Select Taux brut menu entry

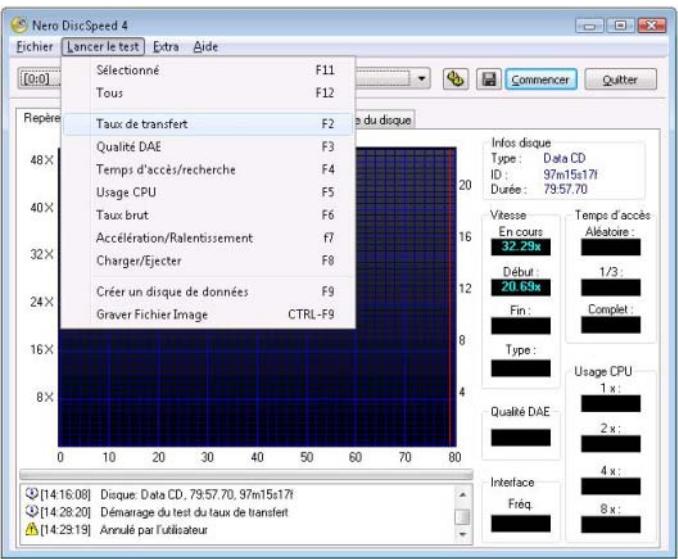tap(208, 215)
